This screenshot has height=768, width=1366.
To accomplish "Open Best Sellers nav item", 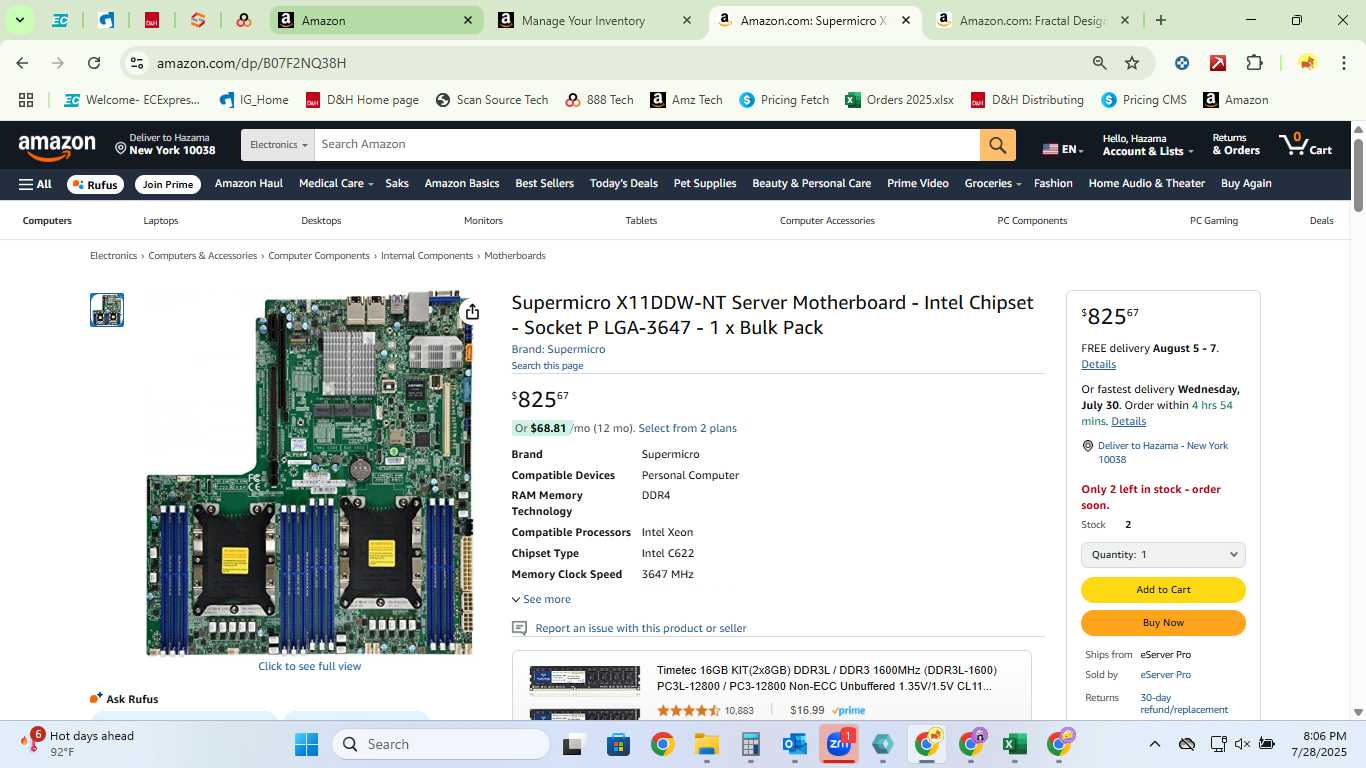I will [x=544, y=184].
